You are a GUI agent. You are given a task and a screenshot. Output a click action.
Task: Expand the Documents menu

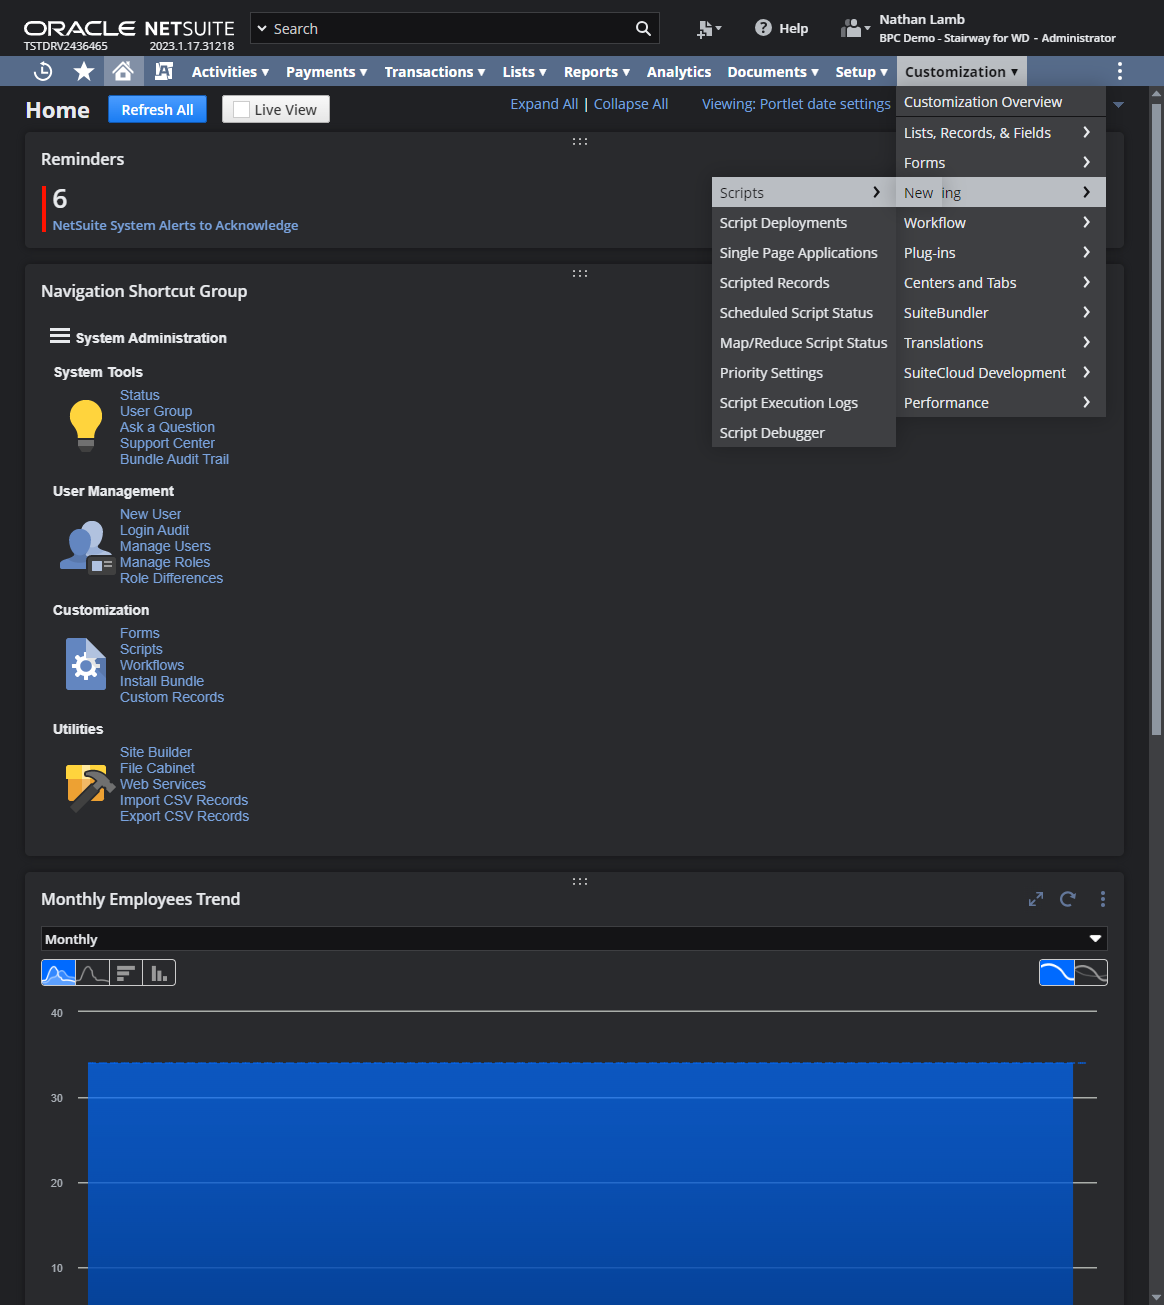tap(773, 72)
